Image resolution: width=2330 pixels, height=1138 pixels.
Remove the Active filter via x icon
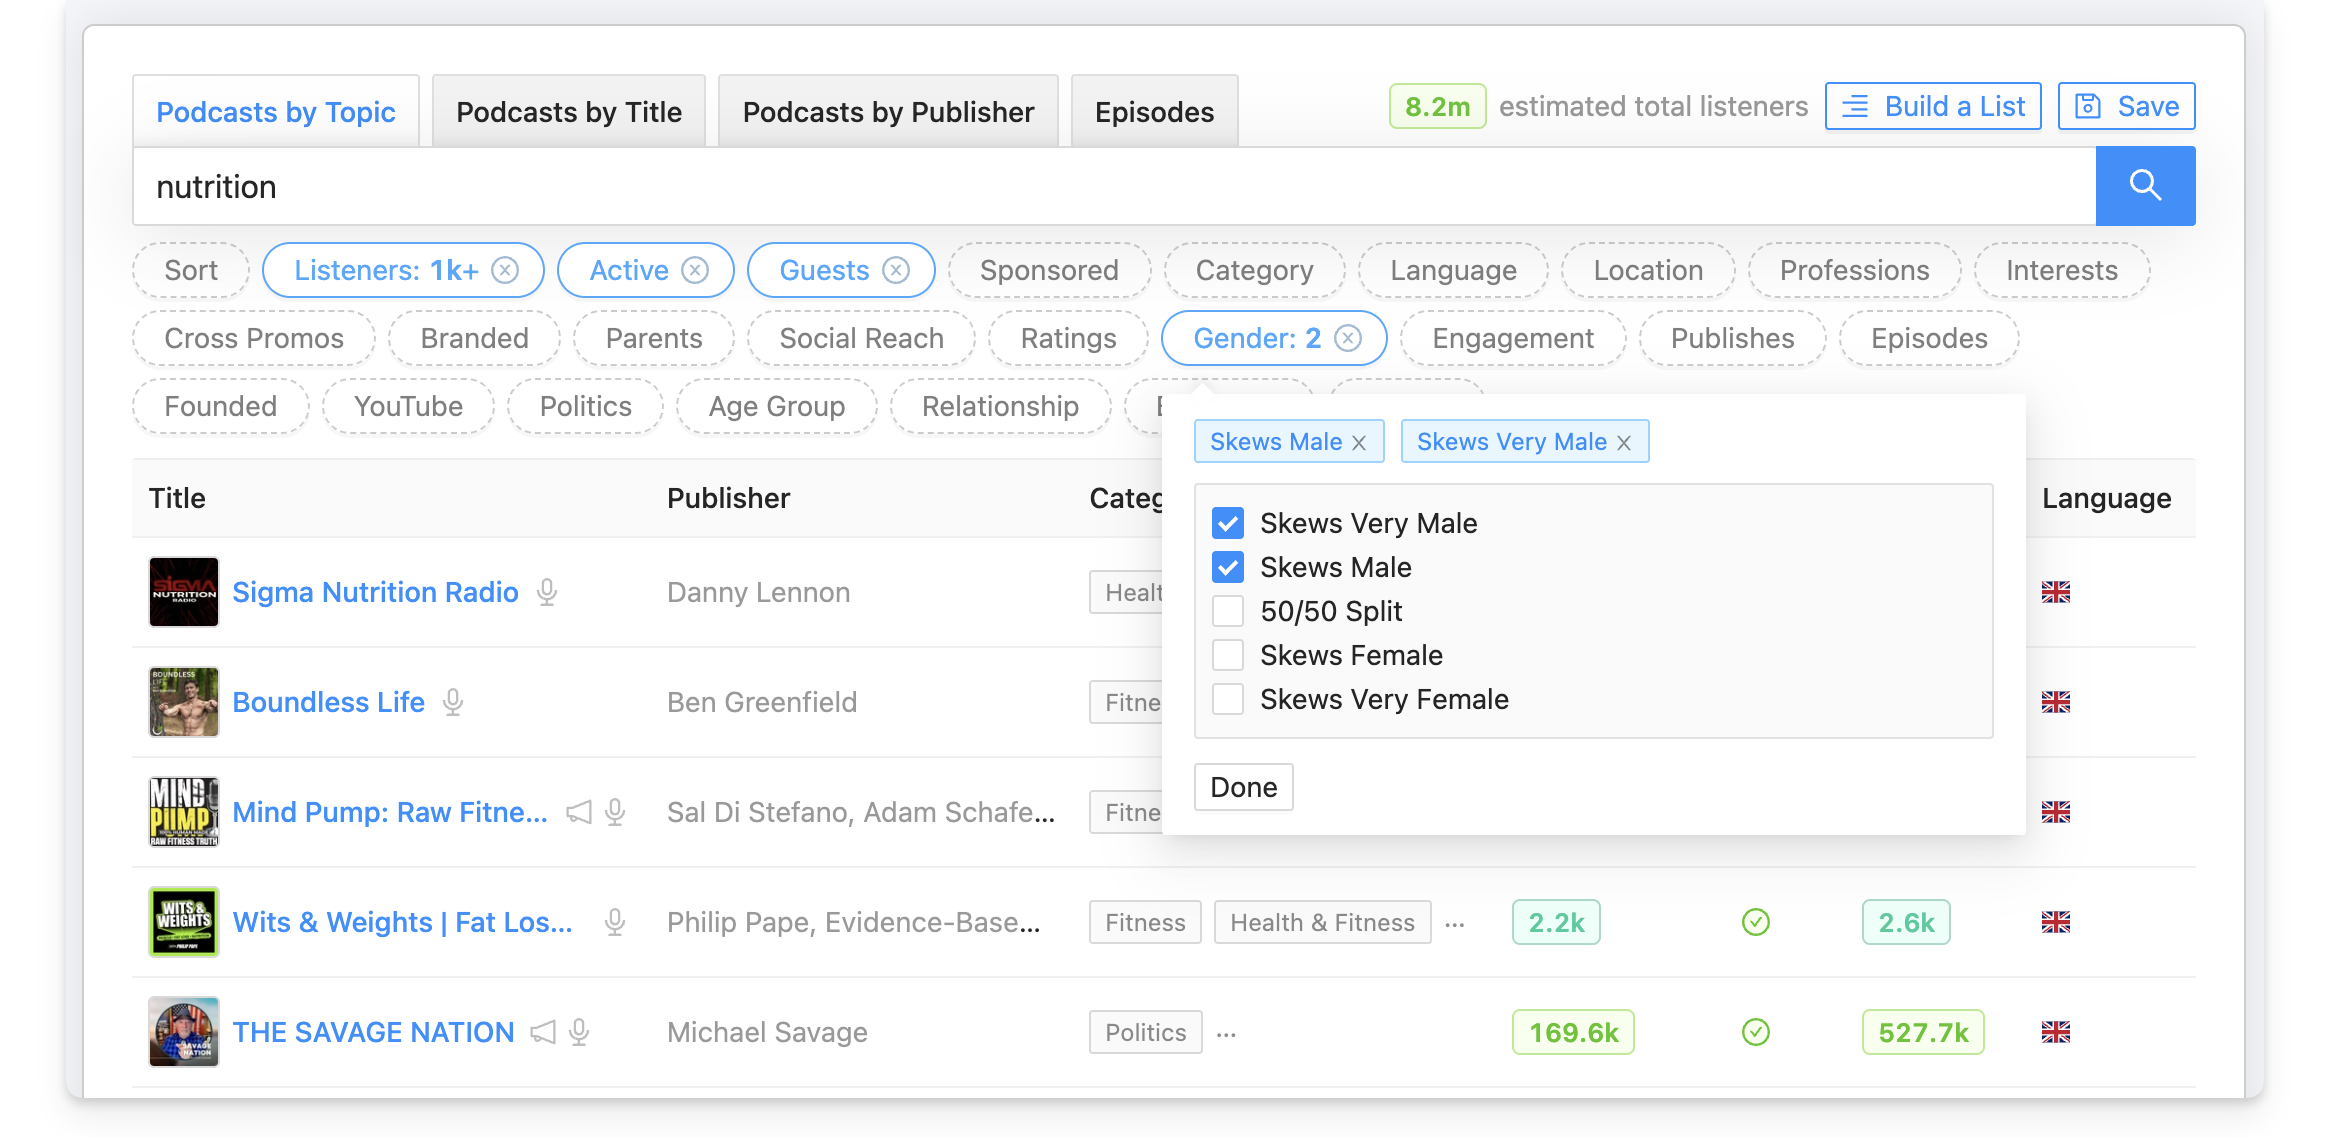click(695, 271)
